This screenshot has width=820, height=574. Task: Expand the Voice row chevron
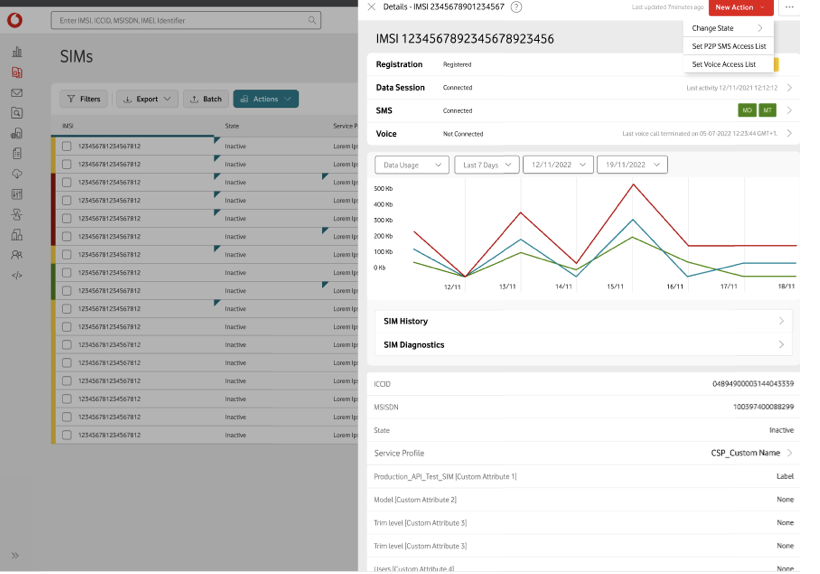[x=789, y=133]
